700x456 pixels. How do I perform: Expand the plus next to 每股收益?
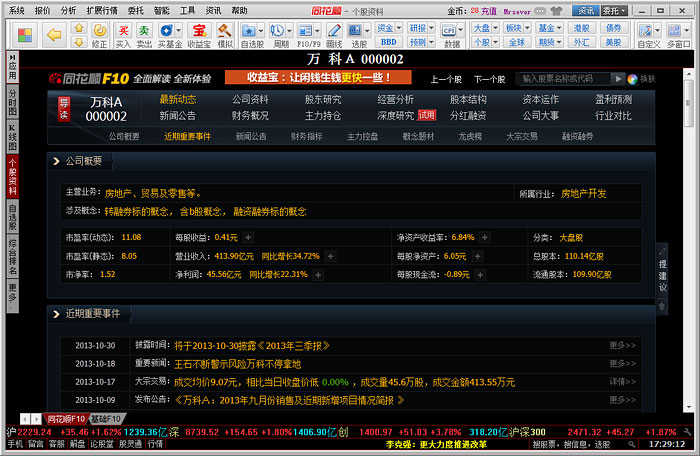click(x=248, y=238)
